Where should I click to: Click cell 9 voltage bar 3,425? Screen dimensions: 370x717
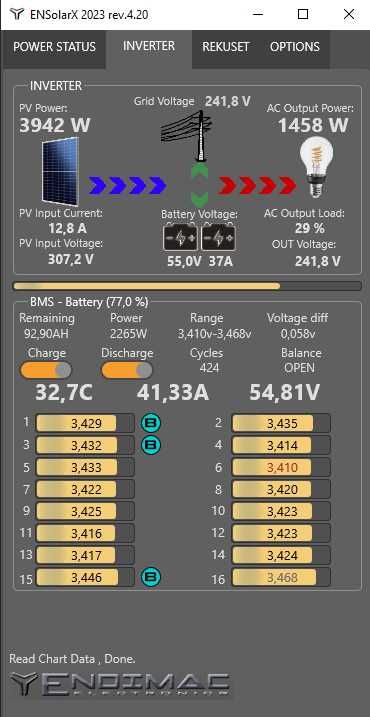[85, 511]
